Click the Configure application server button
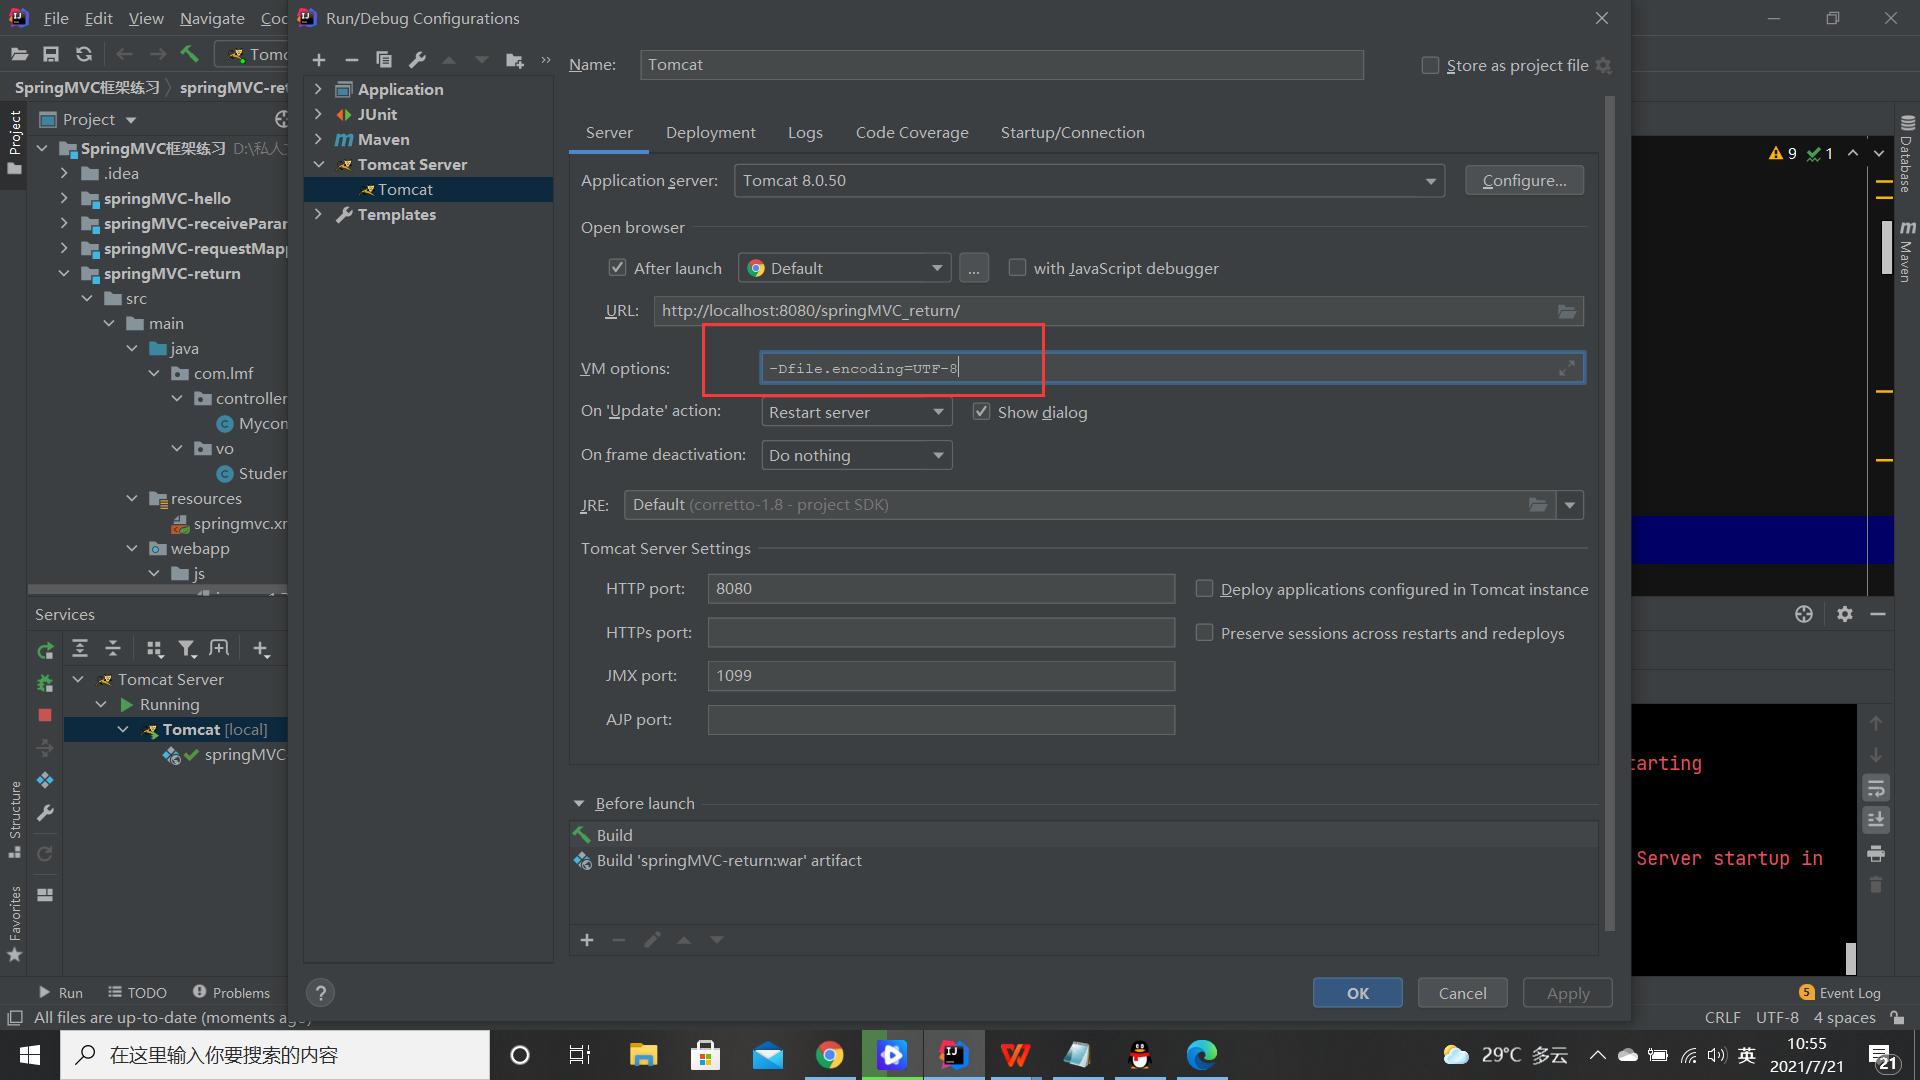This screenshot has height=1080, width=1920. (1523, 179)
